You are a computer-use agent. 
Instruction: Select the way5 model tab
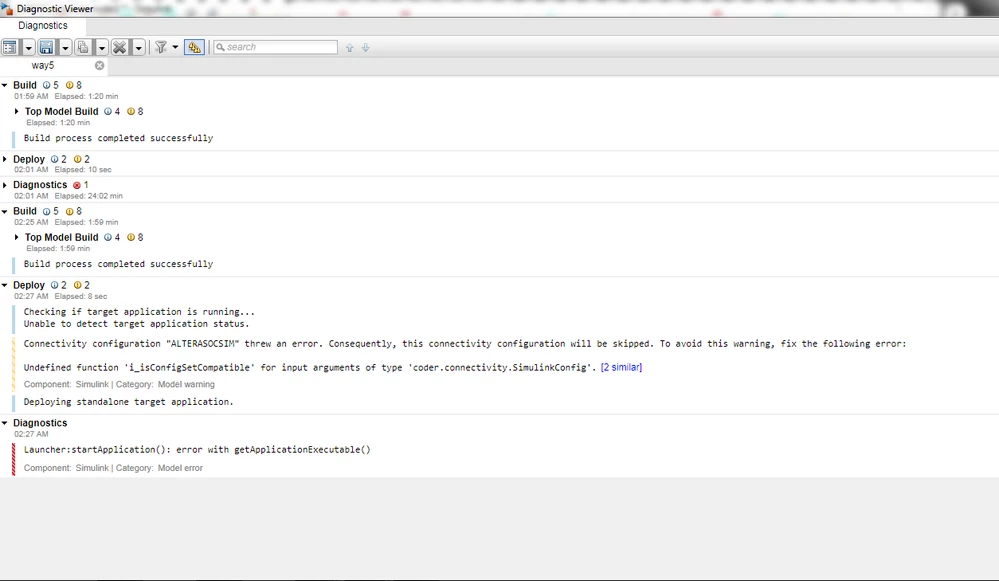(43, 66)
